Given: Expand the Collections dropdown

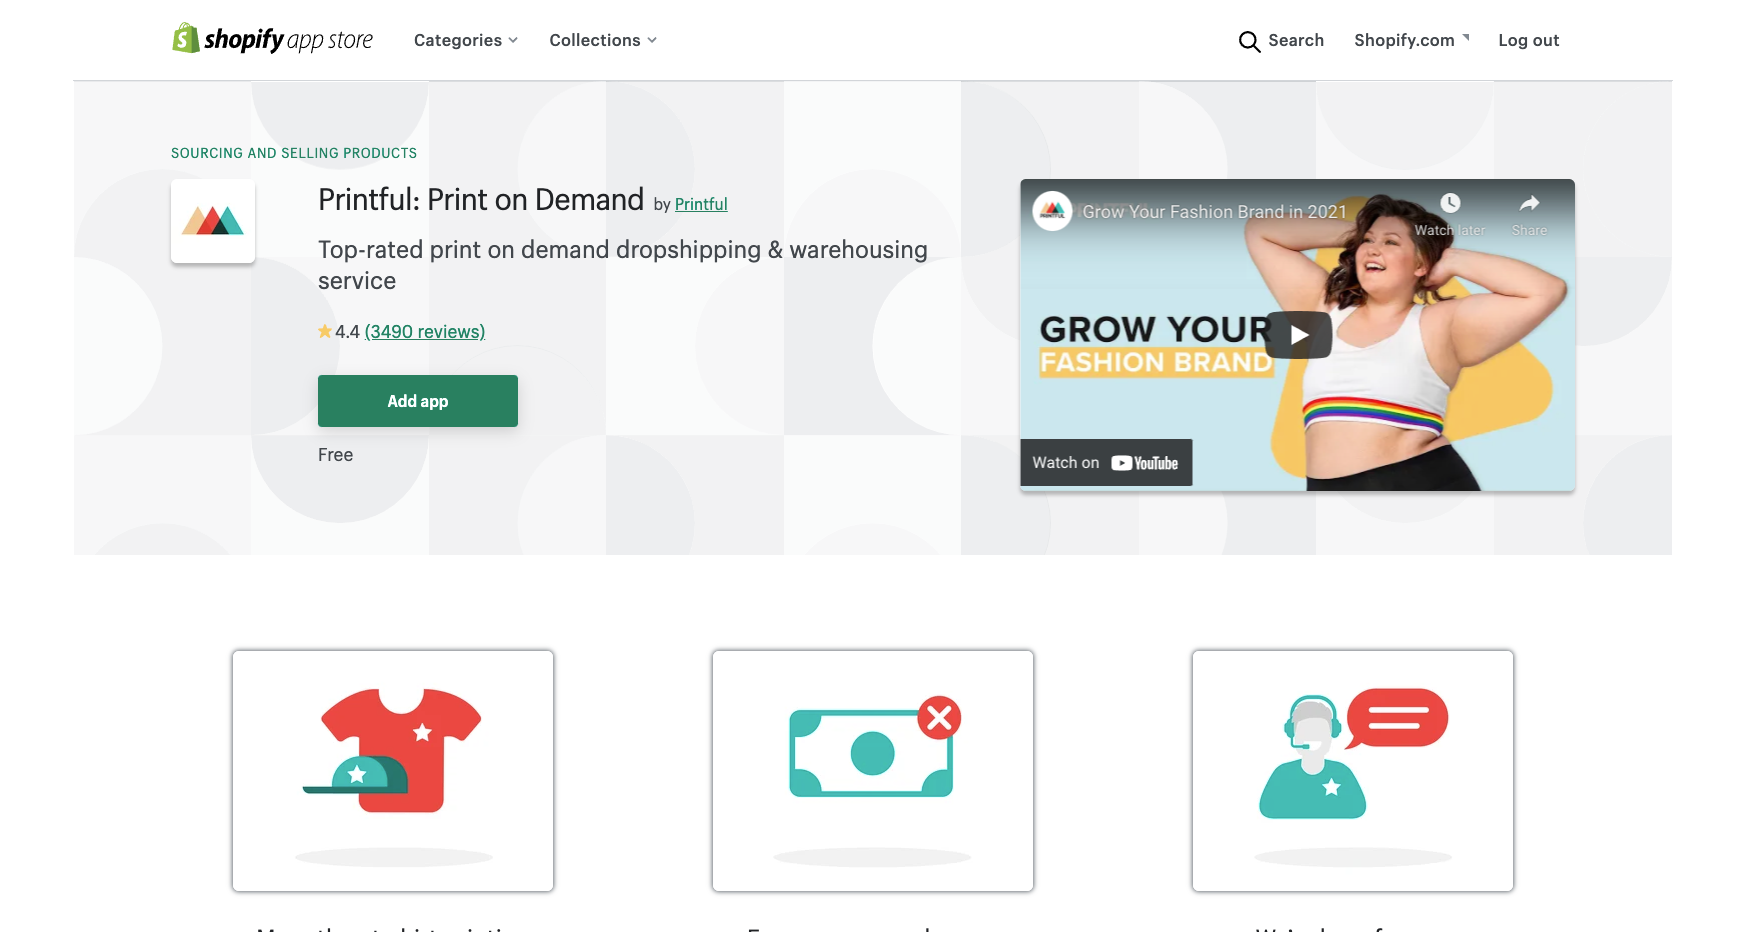Looking at the screenshot, I should click(x=603, y=40).
